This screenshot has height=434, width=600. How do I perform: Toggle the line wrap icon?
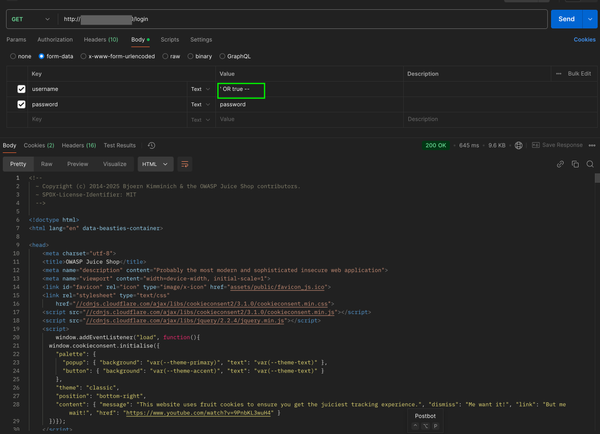pyautogui.click(x=185, y=164)
